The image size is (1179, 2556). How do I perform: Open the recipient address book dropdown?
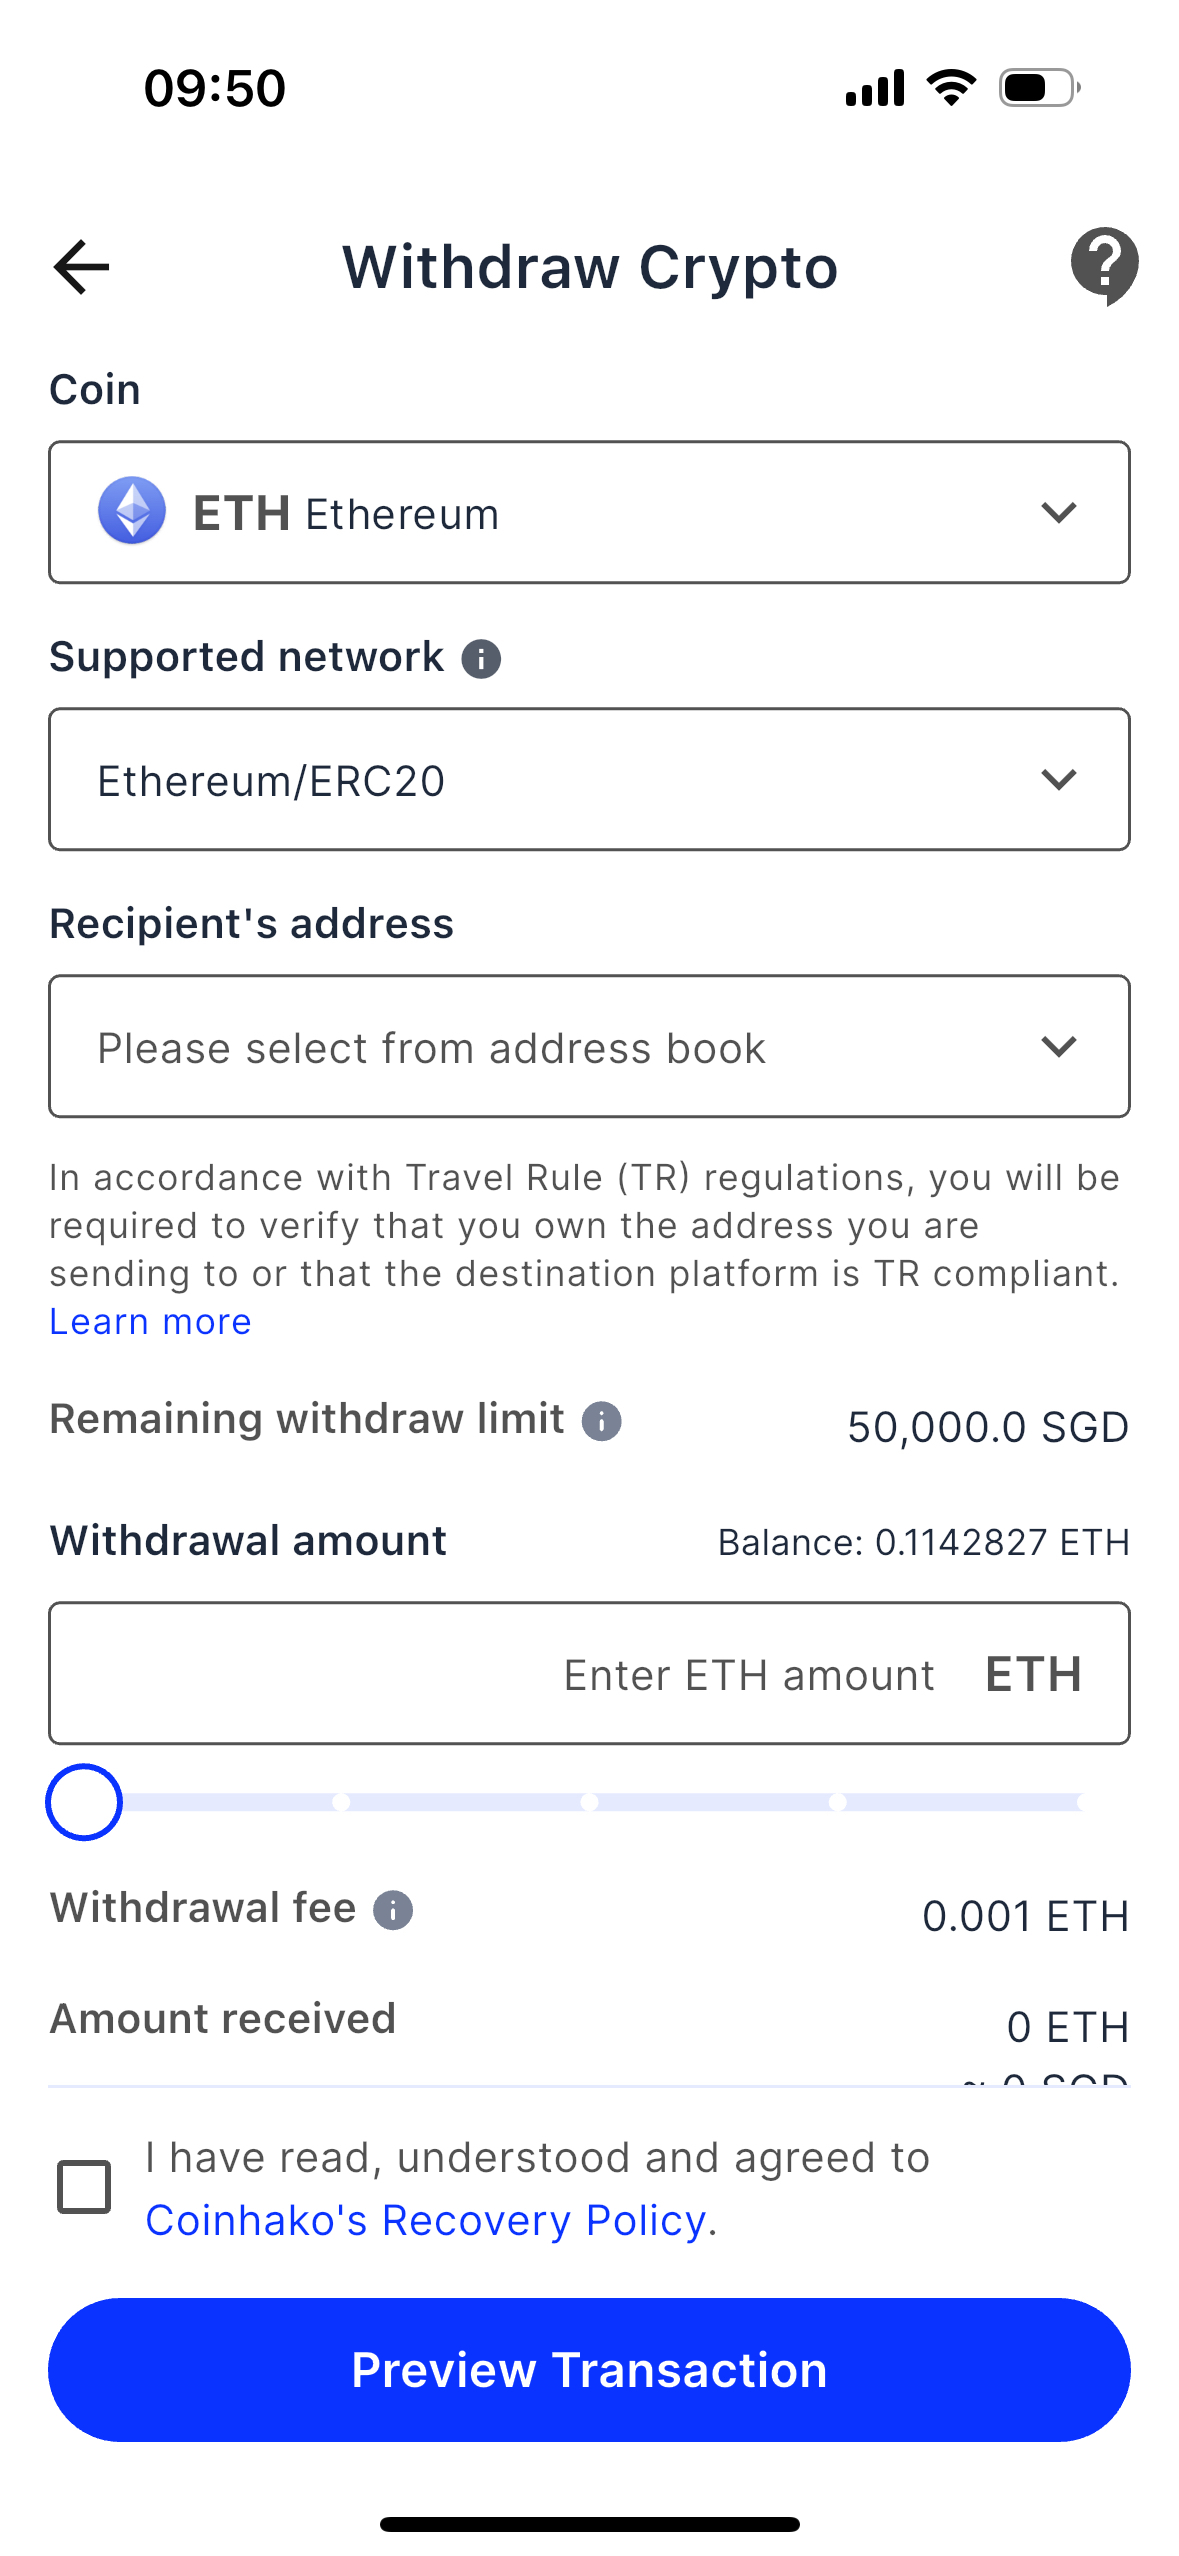click(589, 1046)
